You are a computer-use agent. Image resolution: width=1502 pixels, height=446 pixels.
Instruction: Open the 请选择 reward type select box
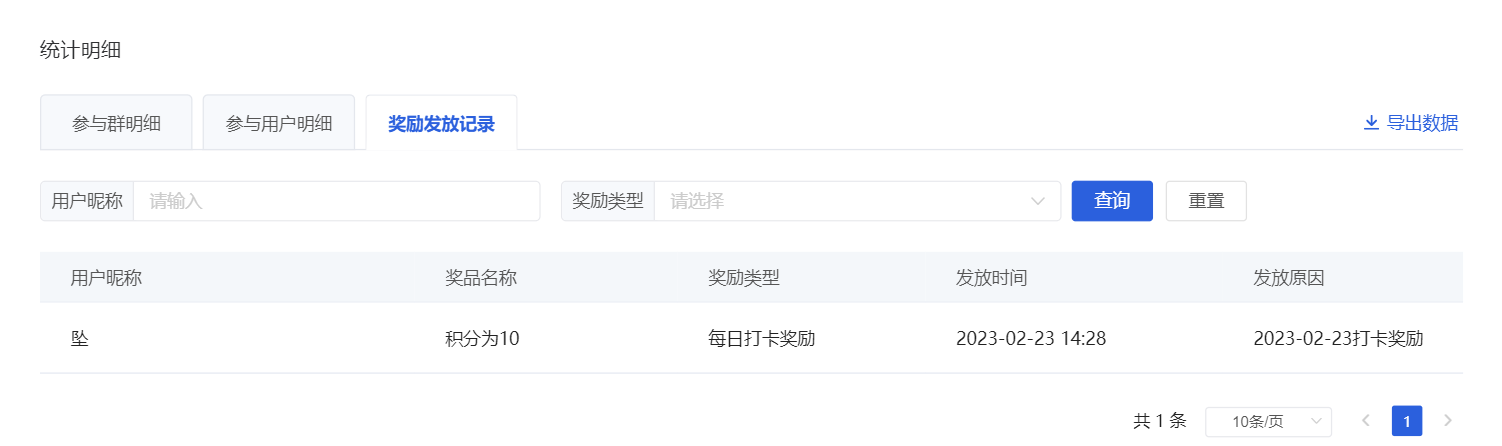(x=857, y=201)
